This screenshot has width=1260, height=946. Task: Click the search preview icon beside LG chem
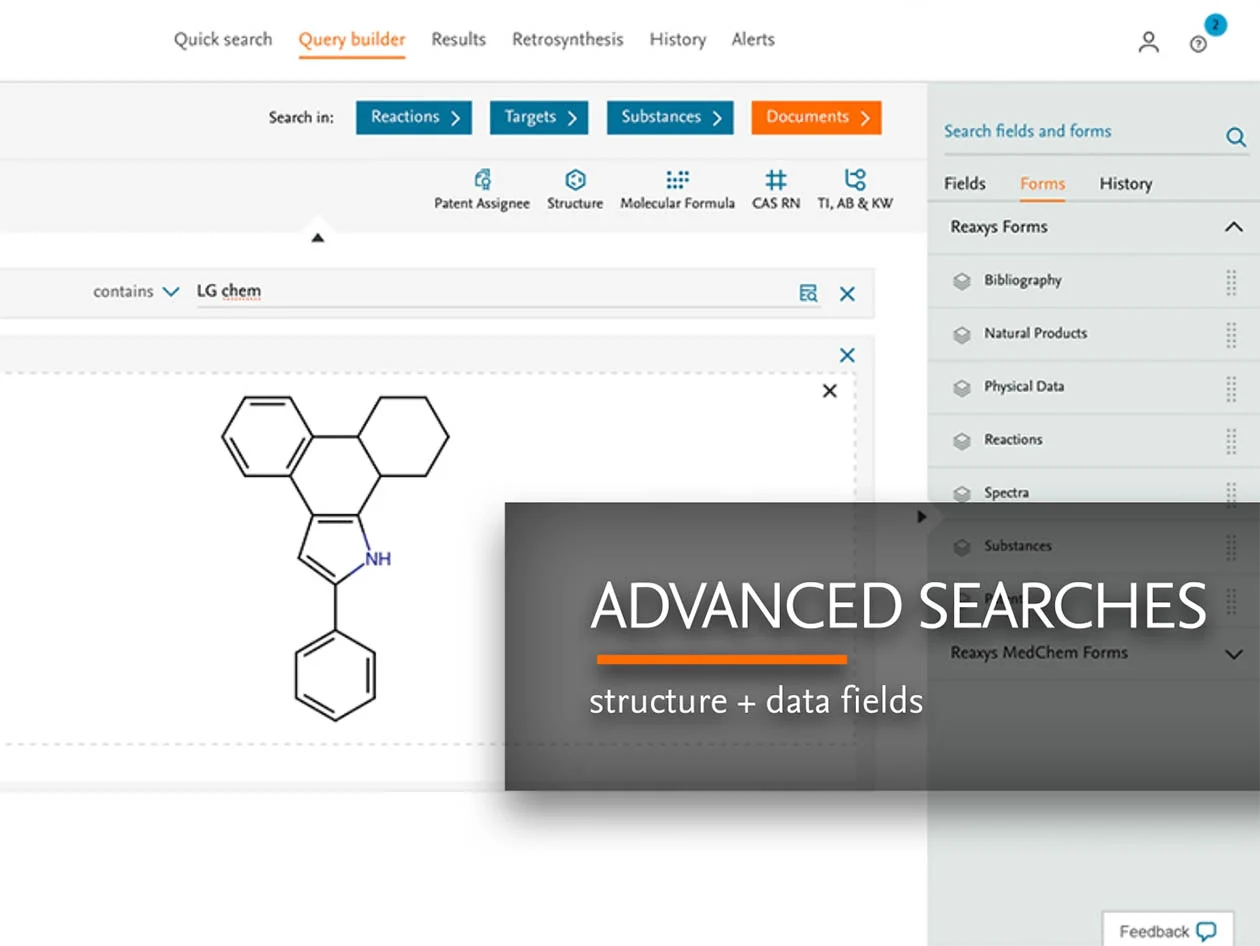pyautogui.click(x=808, y=293)
